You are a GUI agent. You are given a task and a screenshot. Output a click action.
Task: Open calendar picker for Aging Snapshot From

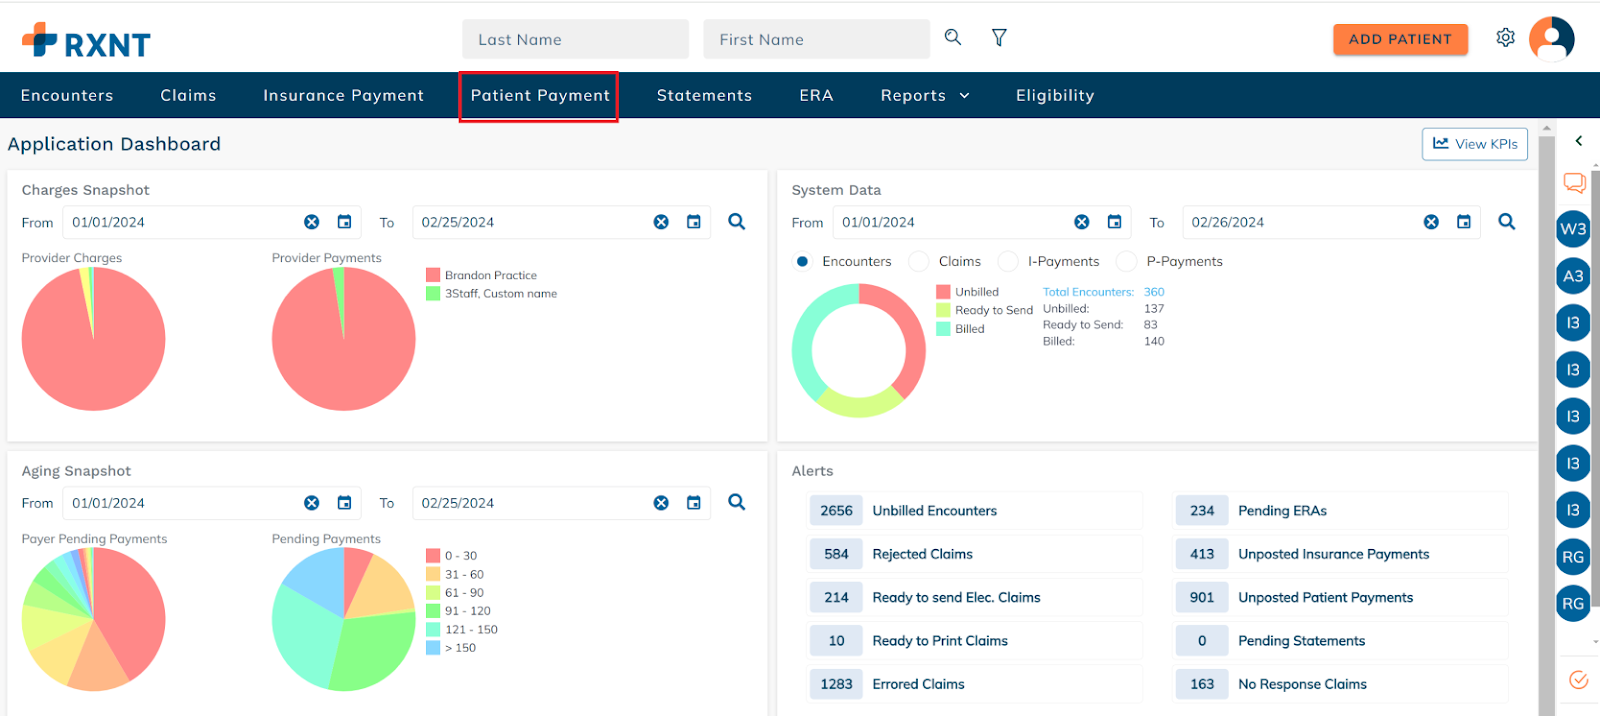[344, 503]
